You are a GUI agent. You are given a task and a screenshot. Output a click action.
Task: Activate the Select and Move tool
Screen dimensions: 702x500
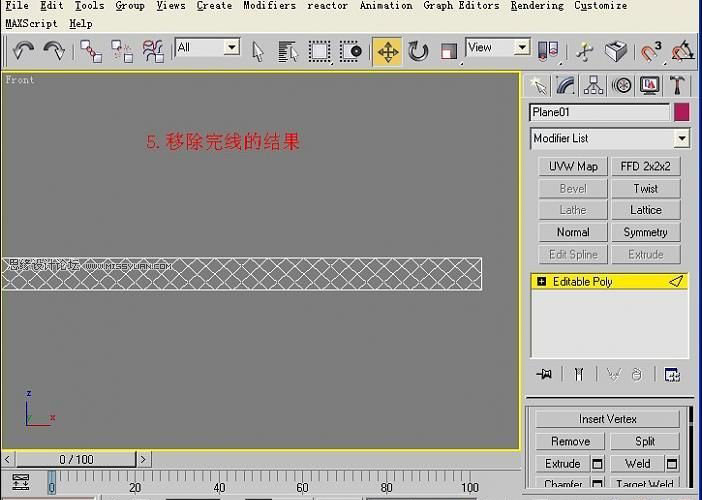tap(387, 51)
